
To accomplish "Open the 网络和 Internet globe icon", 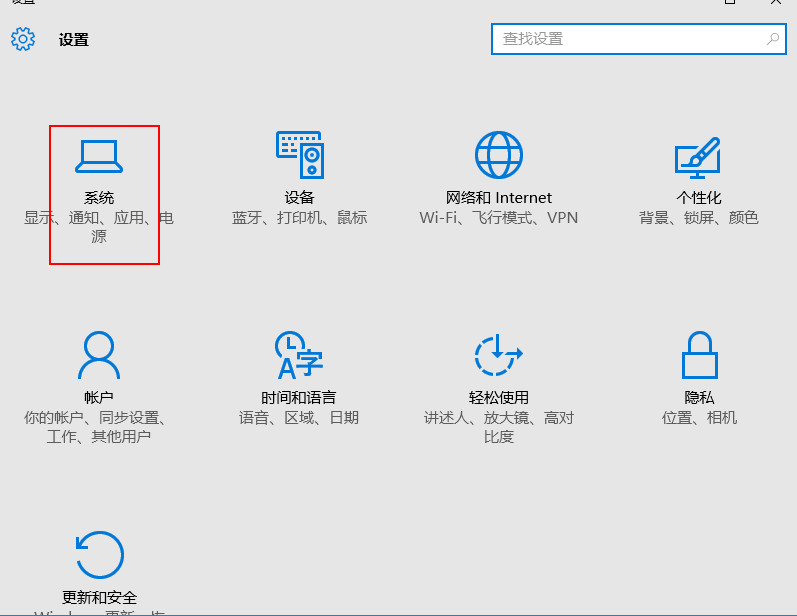I will pos(499,155).
